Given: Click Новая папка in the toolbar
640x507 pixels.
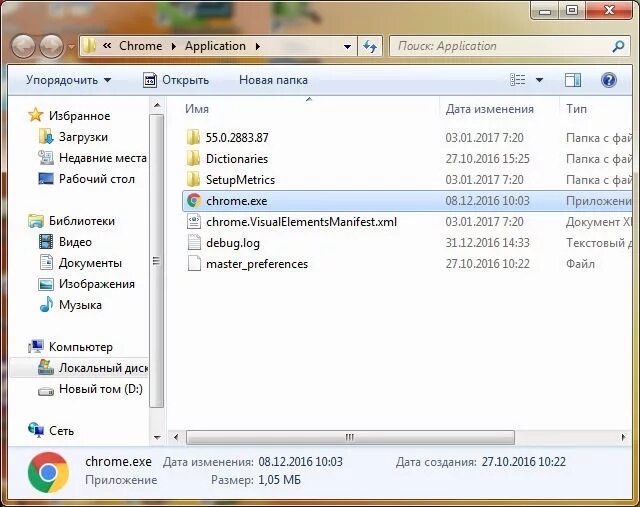Looking at the screenshot, I should tap(273, 80).
